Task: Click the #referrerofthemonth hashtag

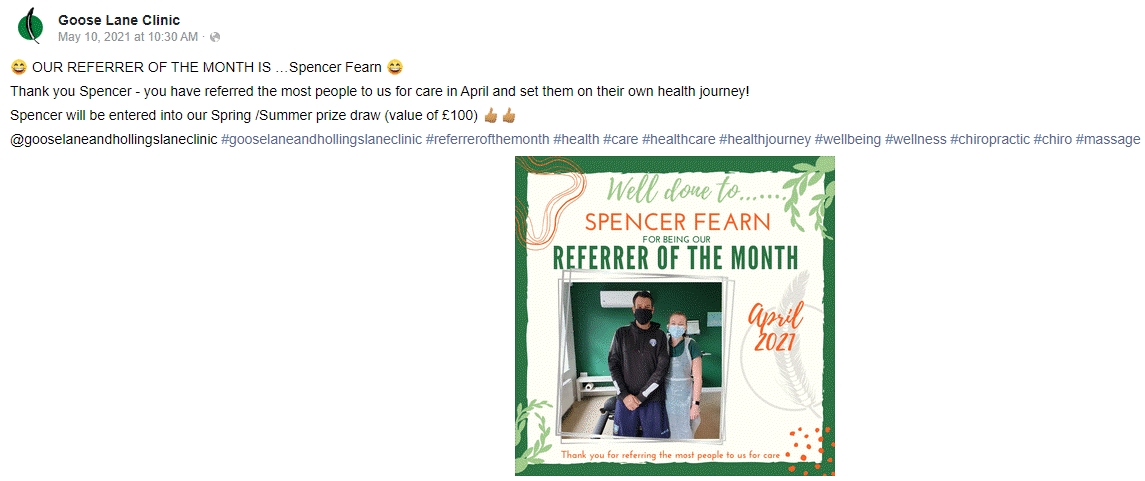Action: pyautogui.click(x=487, y=139)
